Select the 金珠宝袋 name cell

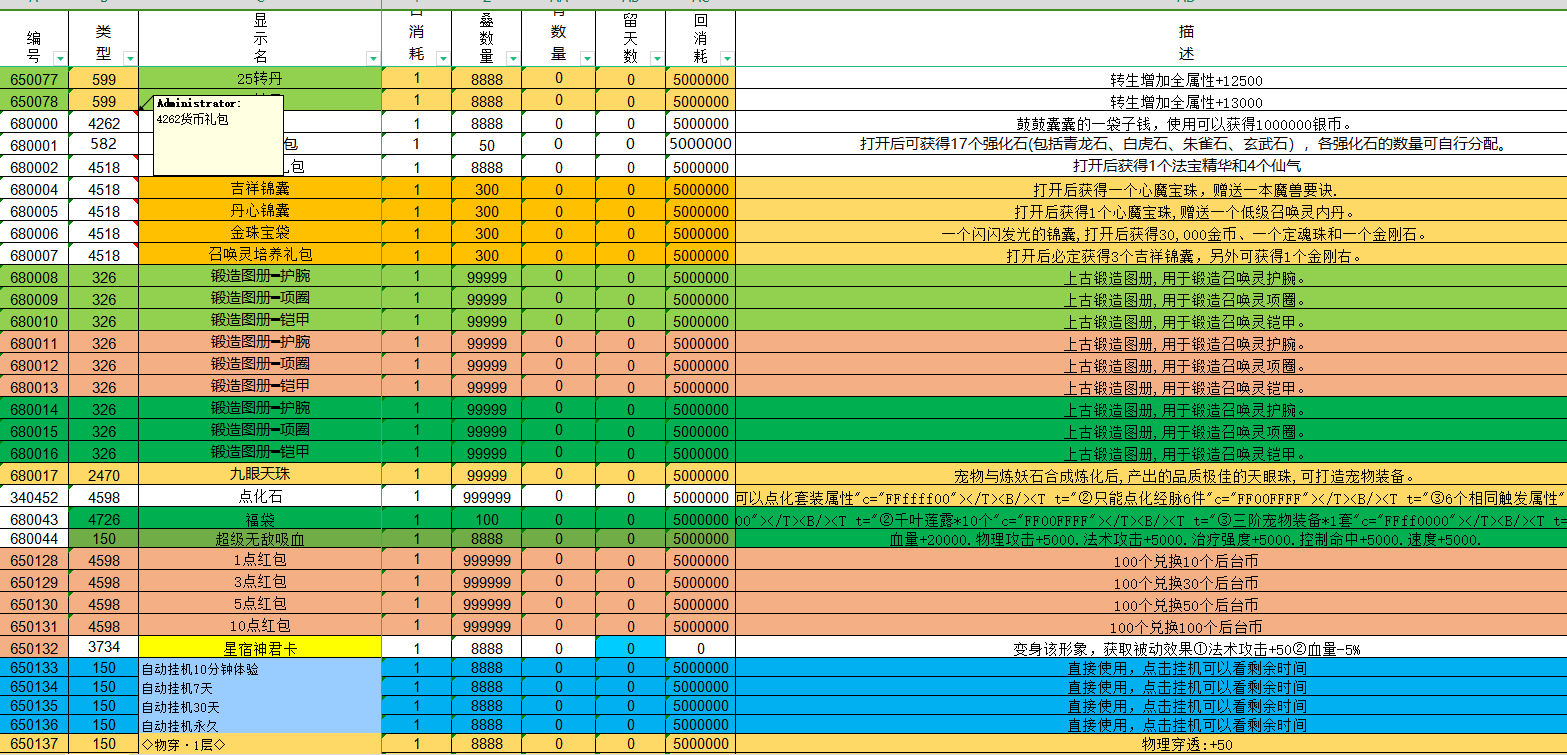(x=260, y=233)
